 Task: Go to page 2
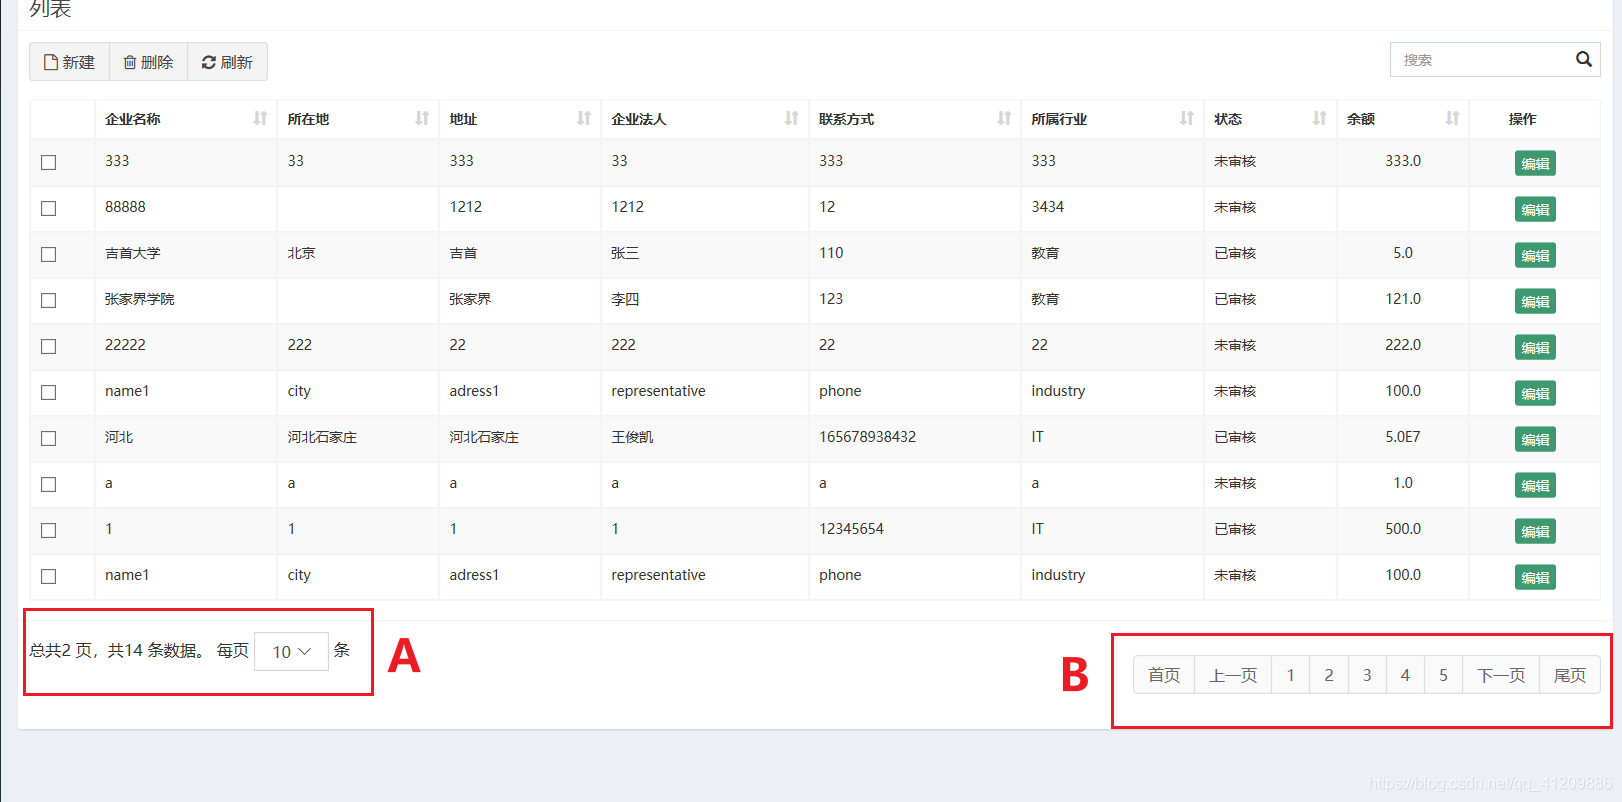1329,675
